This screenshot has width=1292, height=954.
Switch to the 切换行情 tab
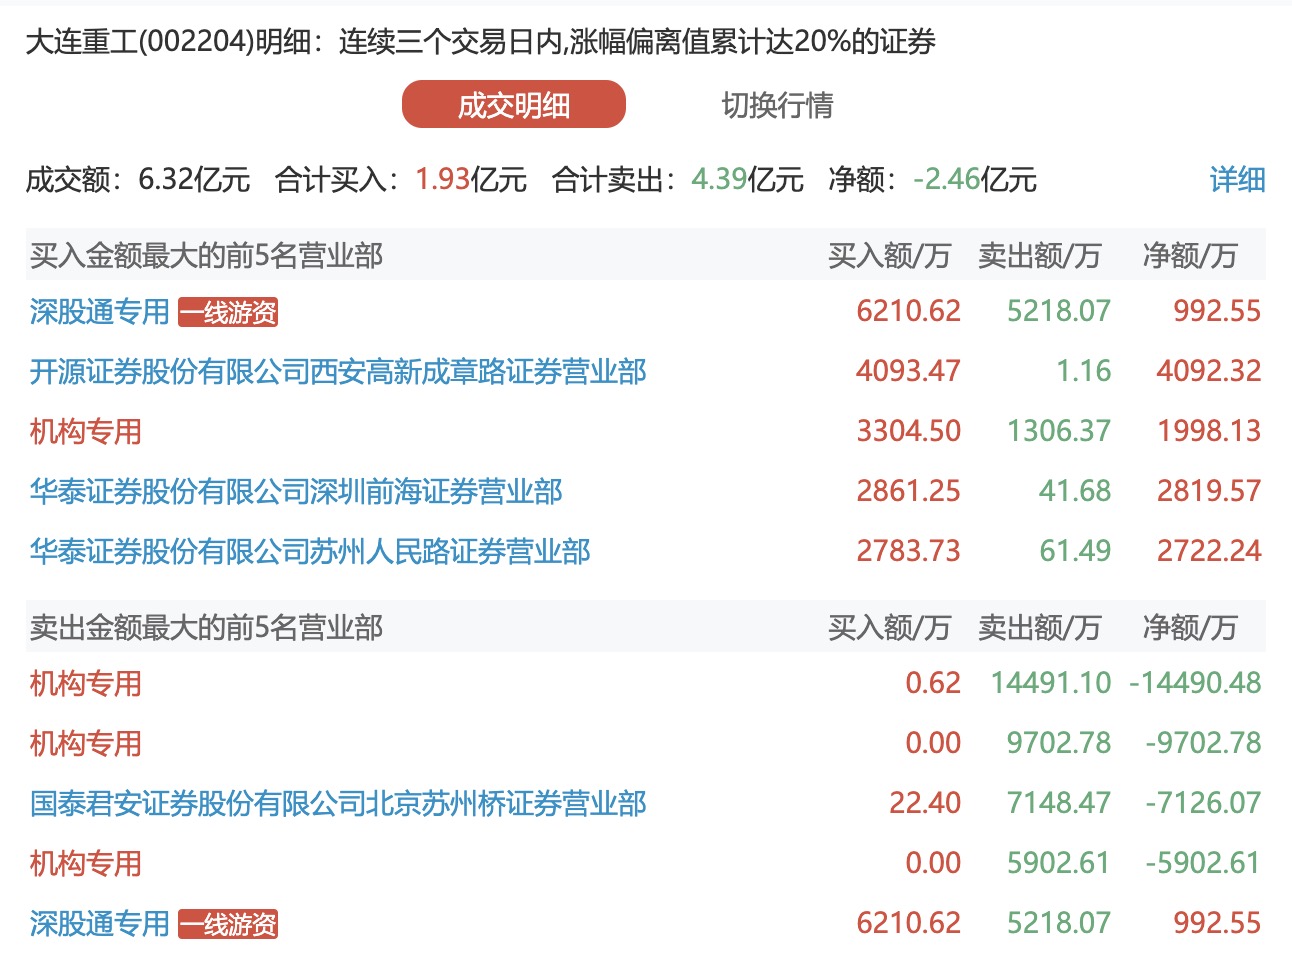coord(777,105)
